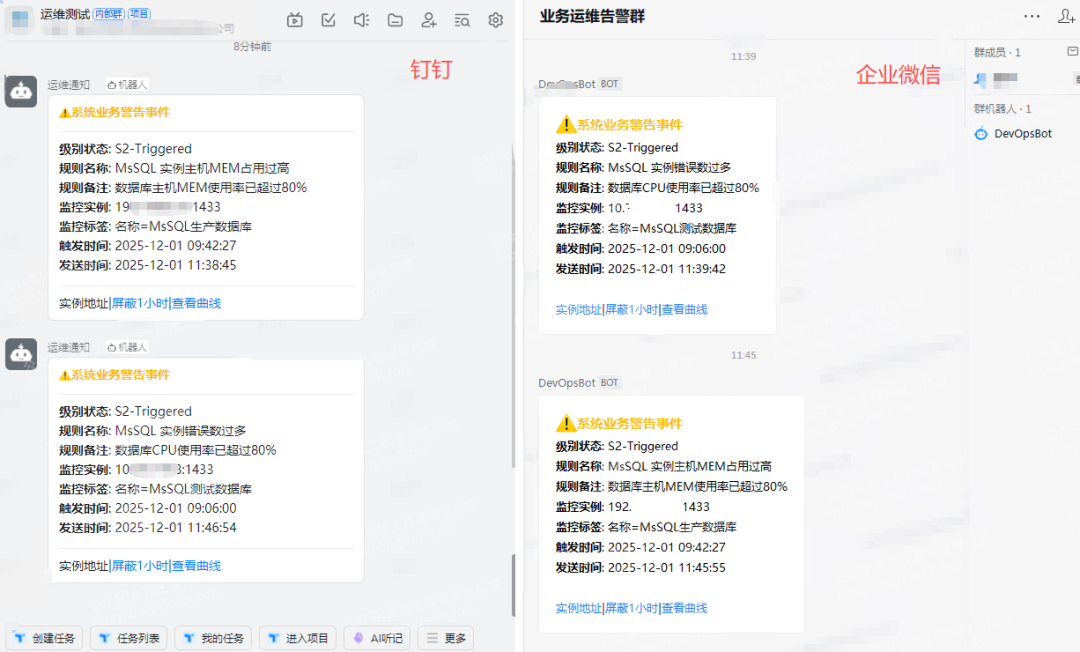Open 任务列表 in bottom toolbar
The width and height of the screenshot is (1080, 652).
pyautogui.click(x=129, y=638)
